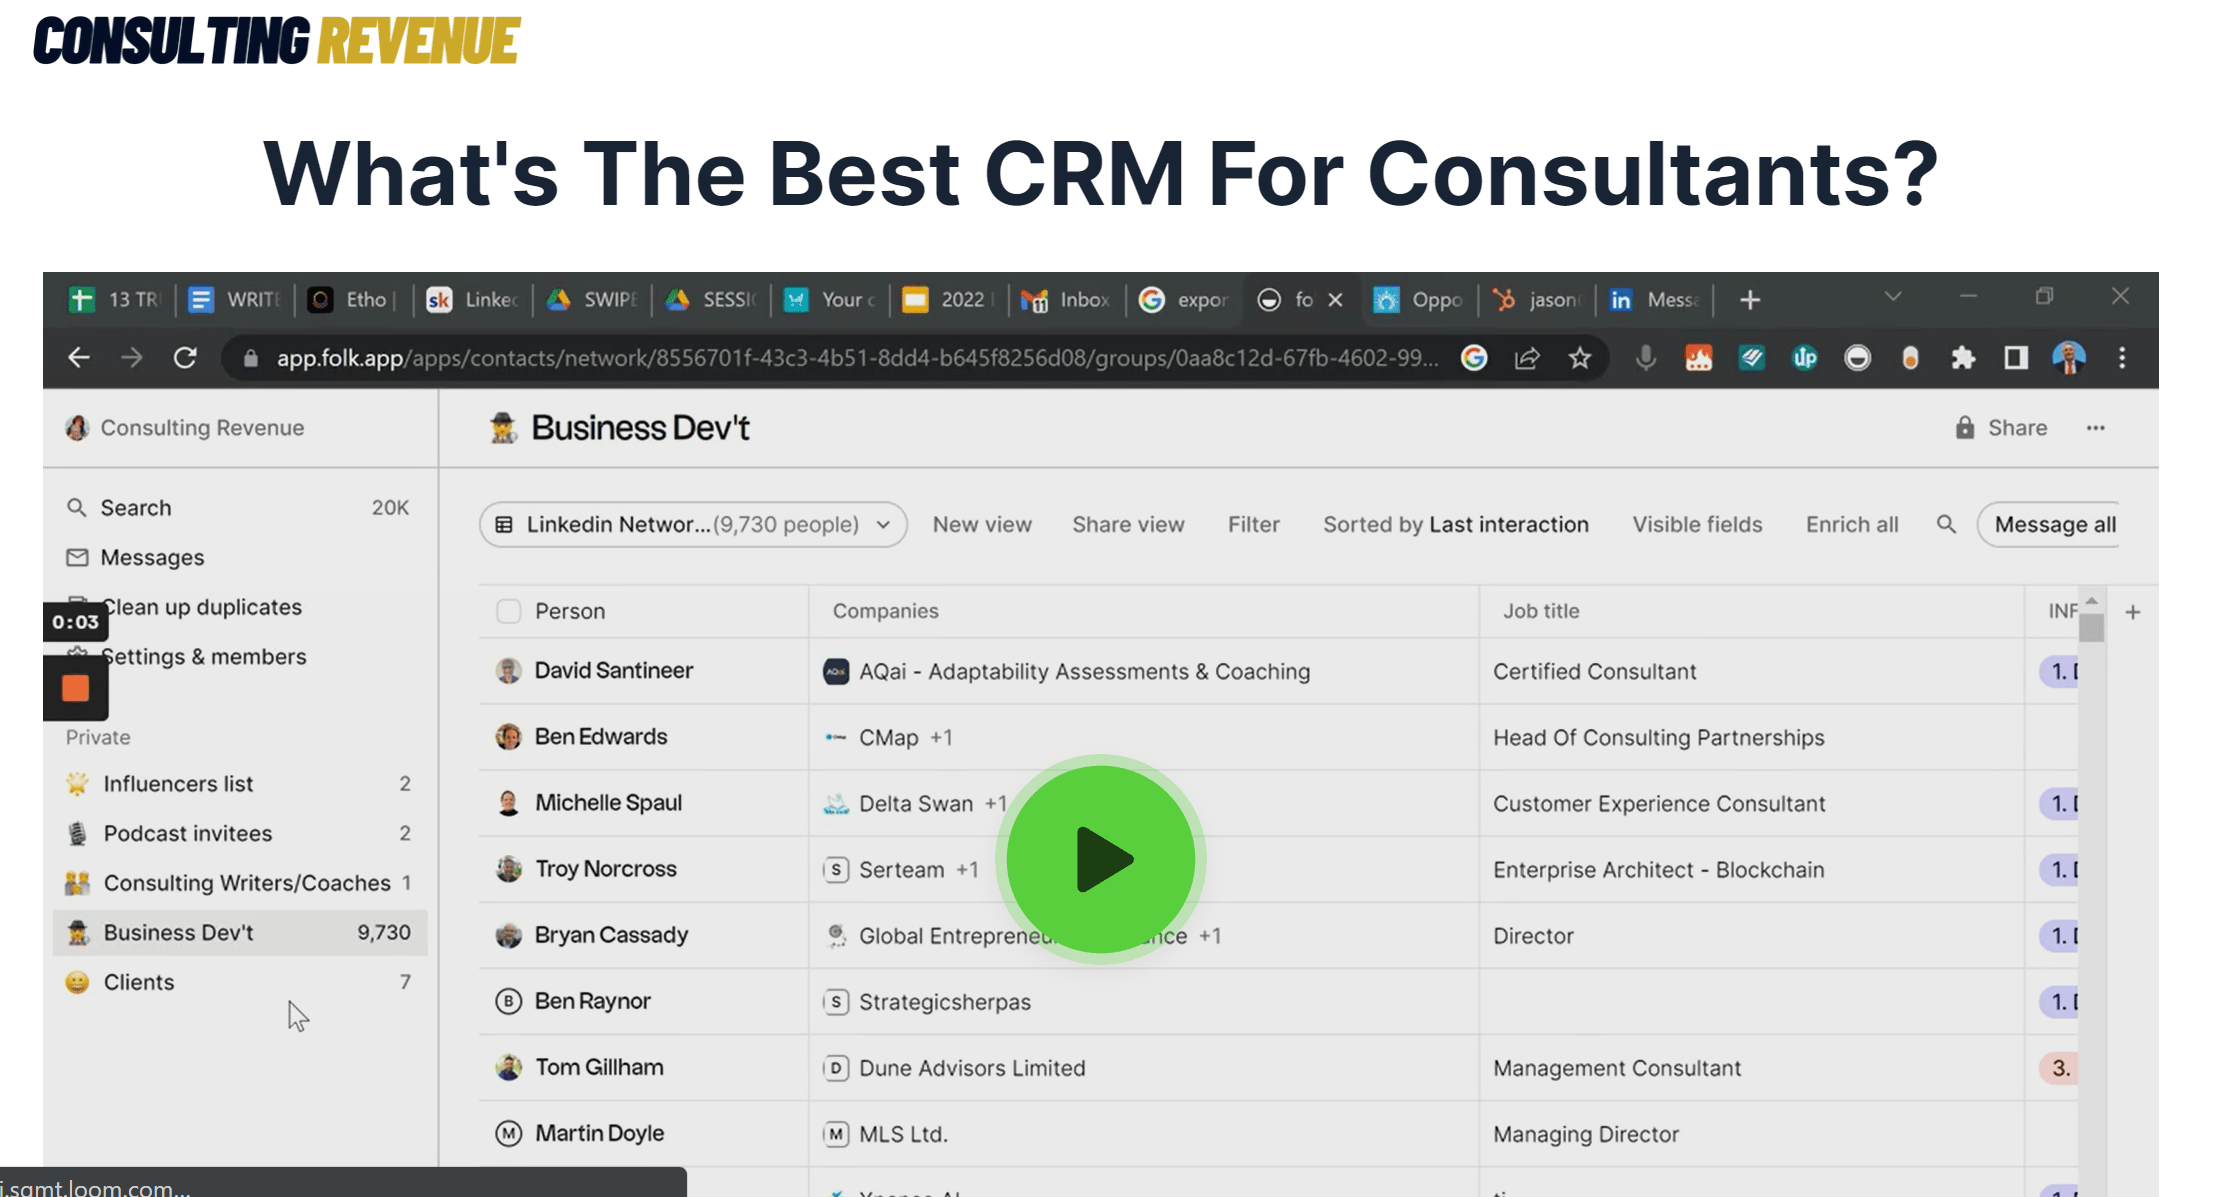Viewport: 2217px width, 1197px height.
Task: Reload the page in browser
Action: coord(185,358)
